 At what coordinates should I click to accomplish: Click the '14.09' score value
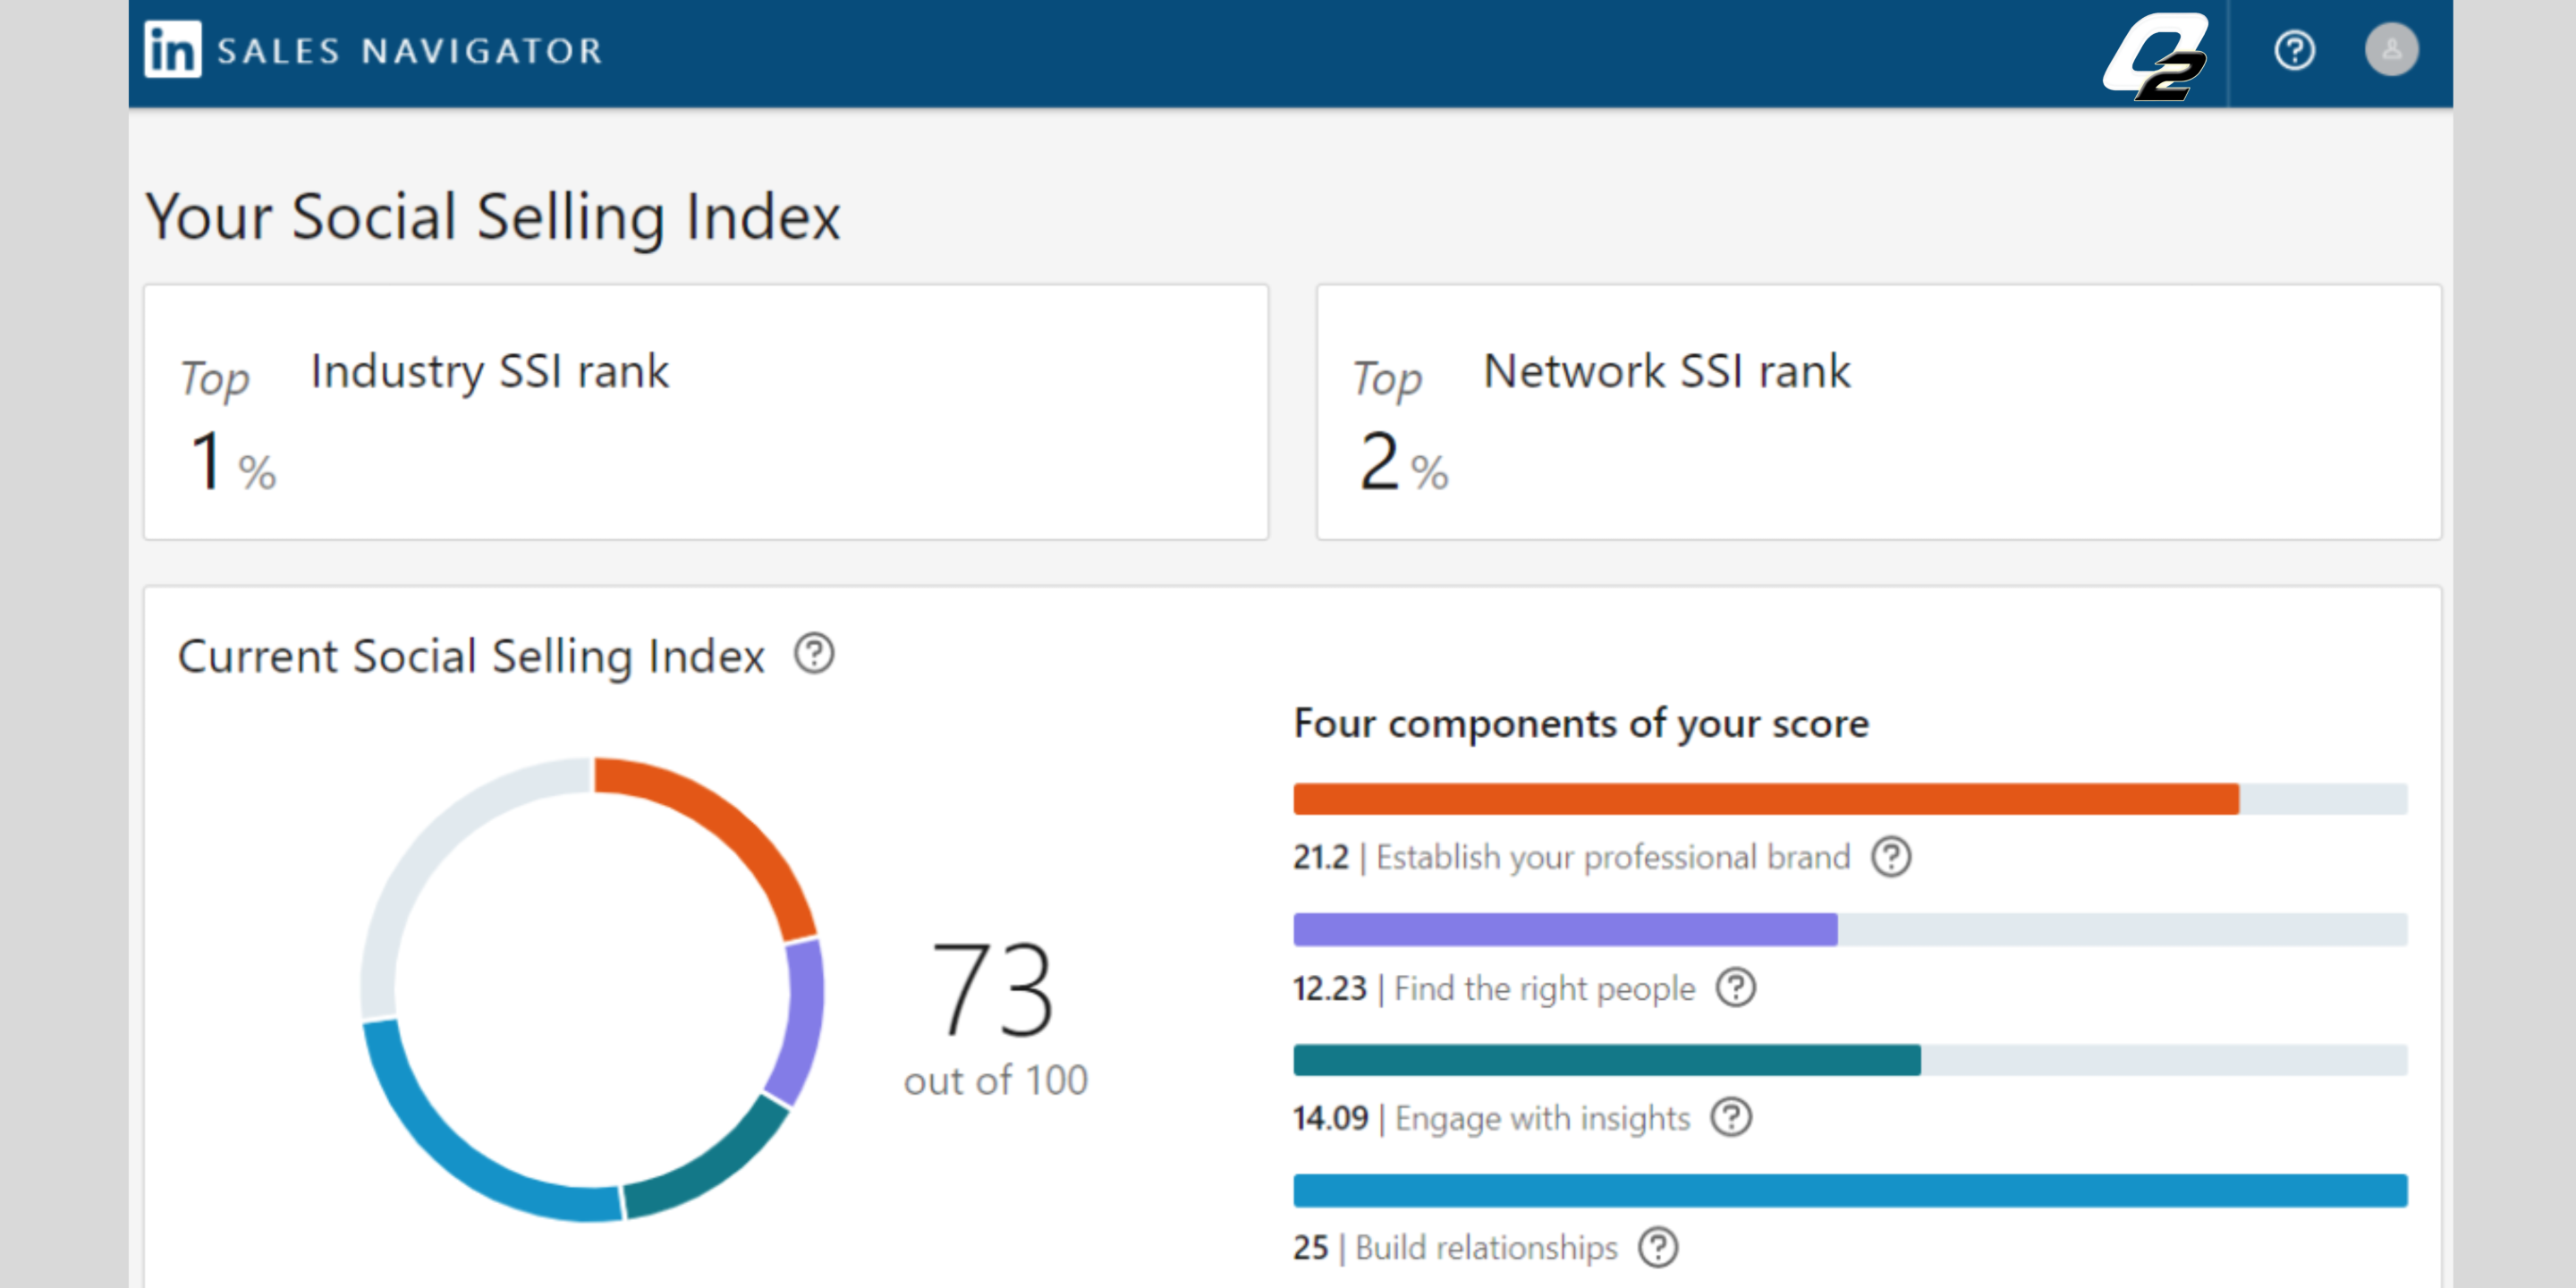1330,1117
